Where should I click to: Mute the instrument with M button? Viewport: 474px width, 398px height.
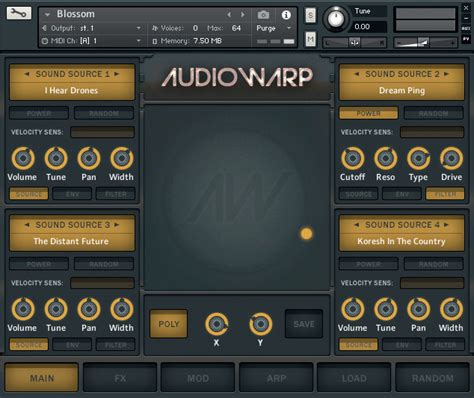[311, 40]
